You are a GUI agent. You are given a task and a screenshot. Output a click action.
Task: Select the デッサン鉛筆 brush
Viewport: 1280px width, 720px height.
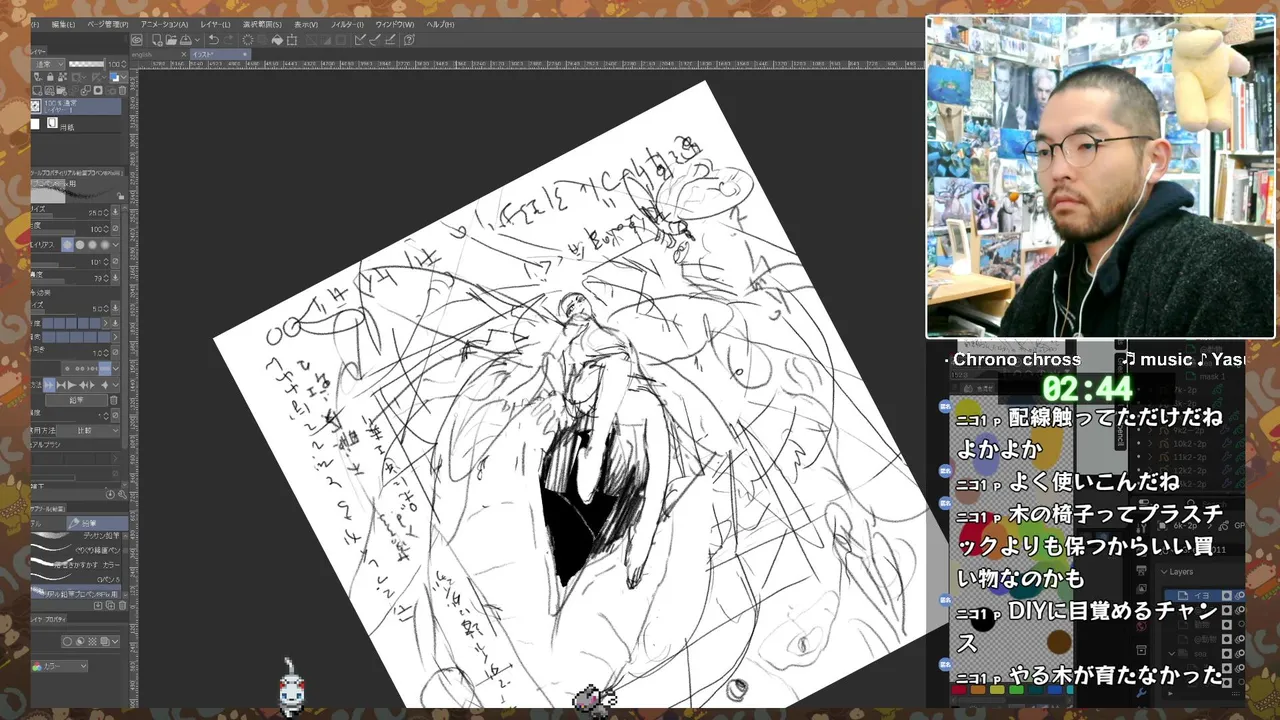(x=75, y=536)
